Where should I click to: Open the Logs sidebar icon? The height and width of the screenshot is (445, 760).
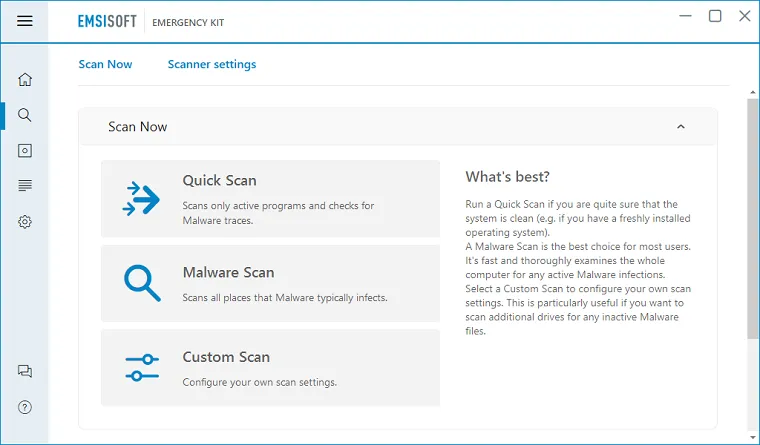point(25,186)
